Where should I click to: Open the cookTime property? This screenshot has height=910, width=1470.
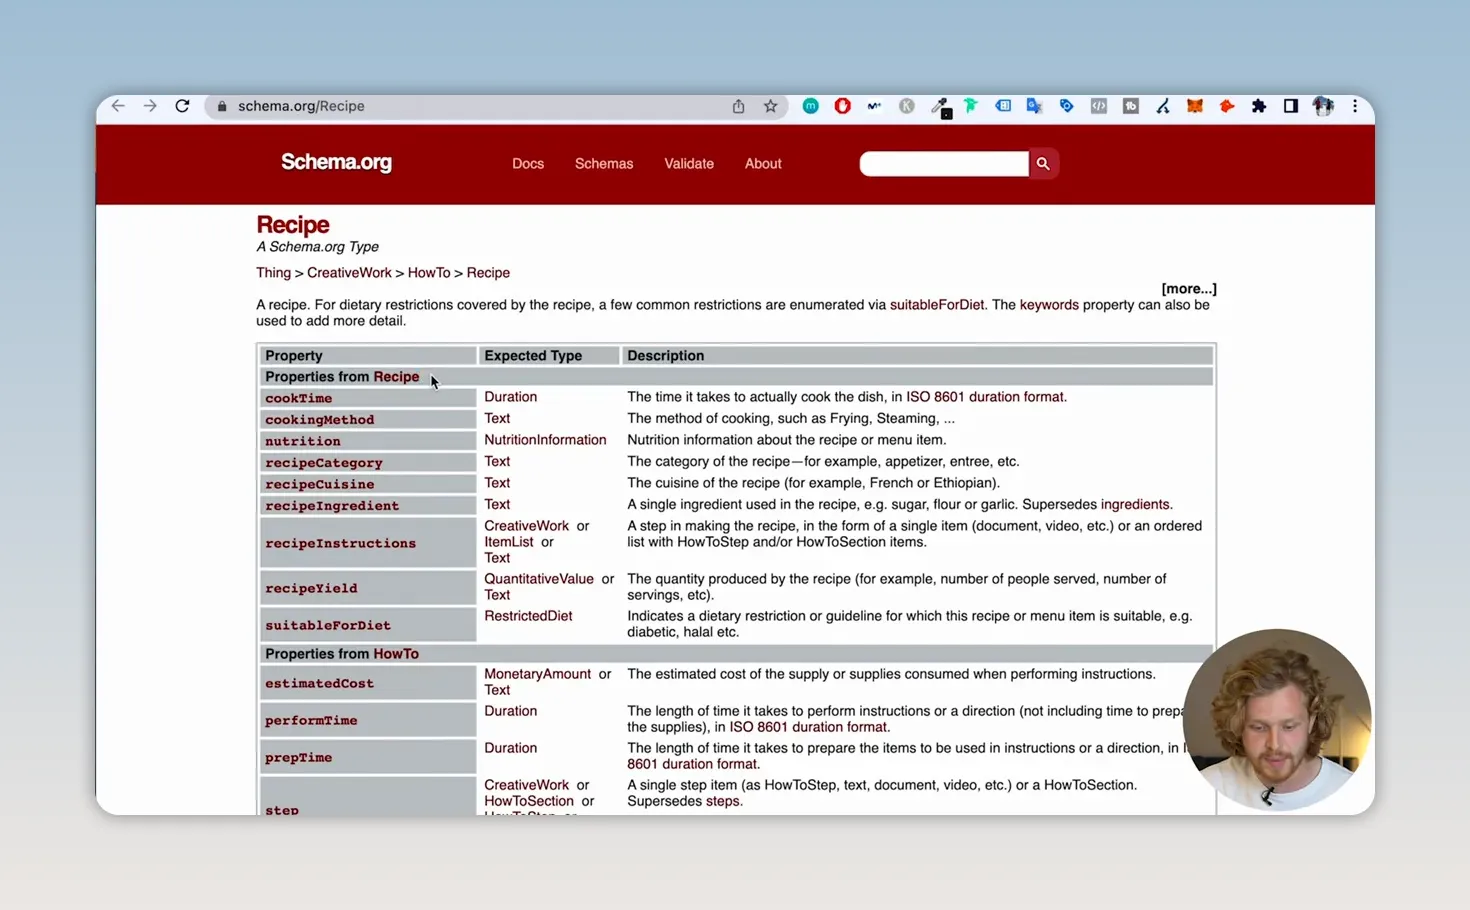(x=298, y=398)
